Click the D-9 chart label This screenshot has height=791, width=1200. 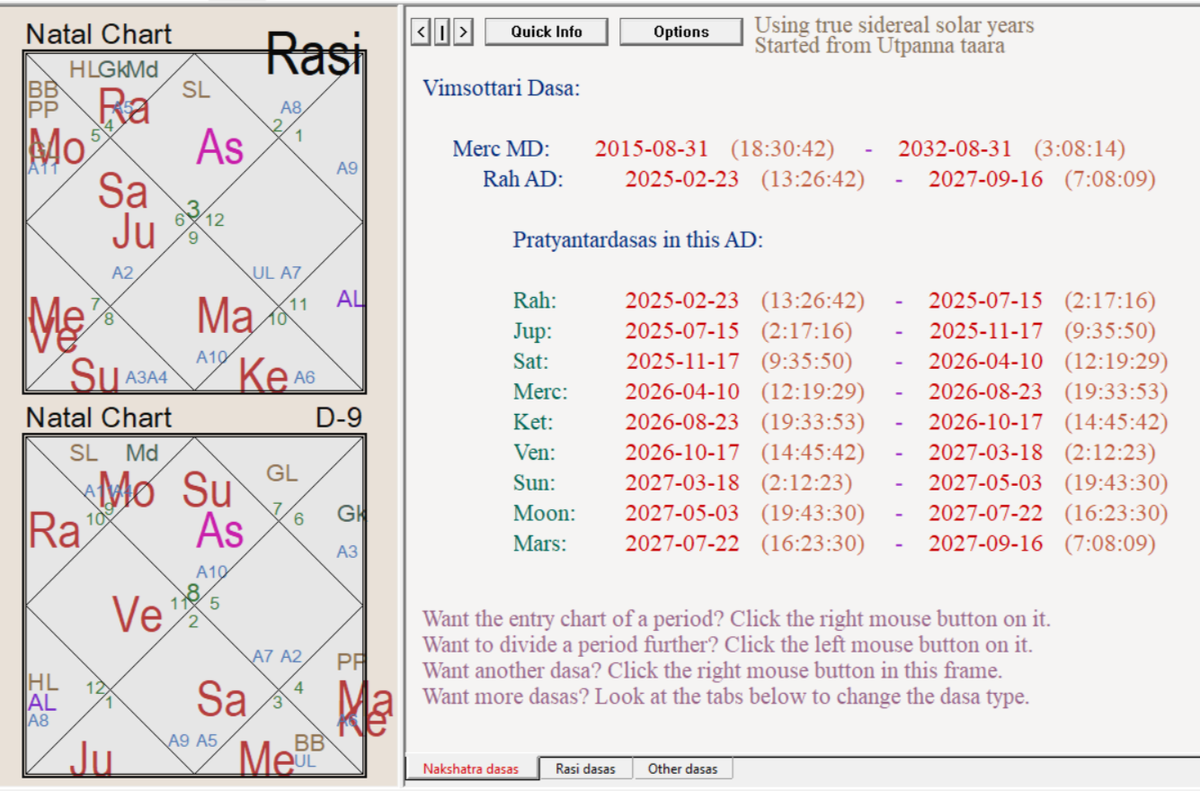click(x=341, y=417)
